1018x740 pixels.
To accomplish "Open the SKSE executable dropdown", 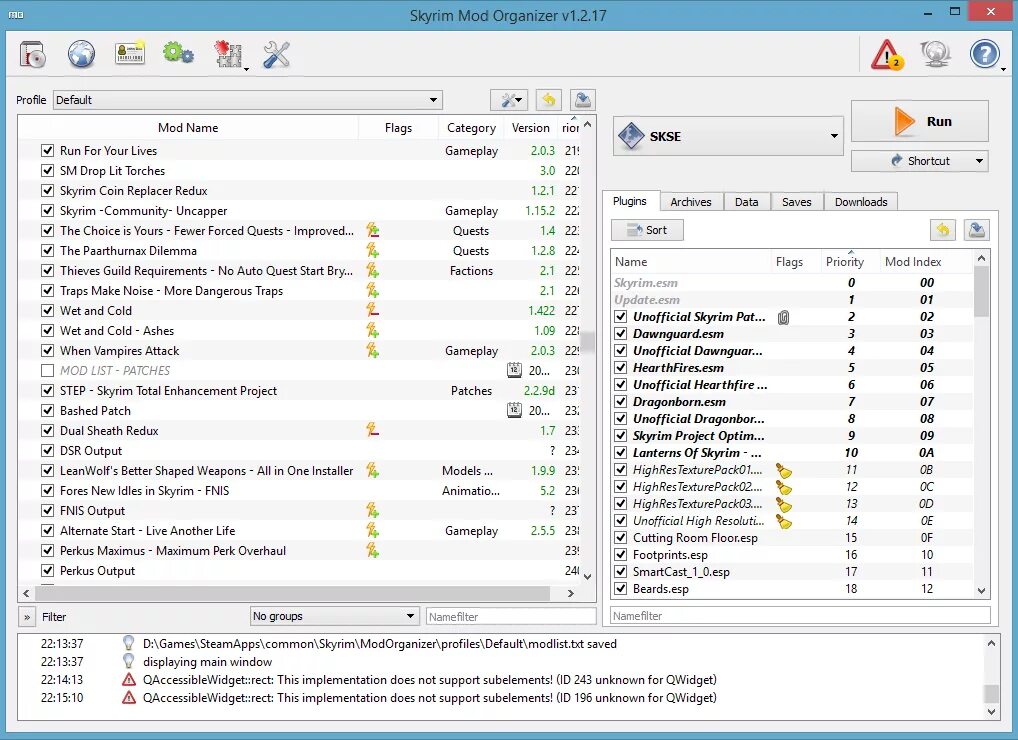I will click(x=728, y=136).
